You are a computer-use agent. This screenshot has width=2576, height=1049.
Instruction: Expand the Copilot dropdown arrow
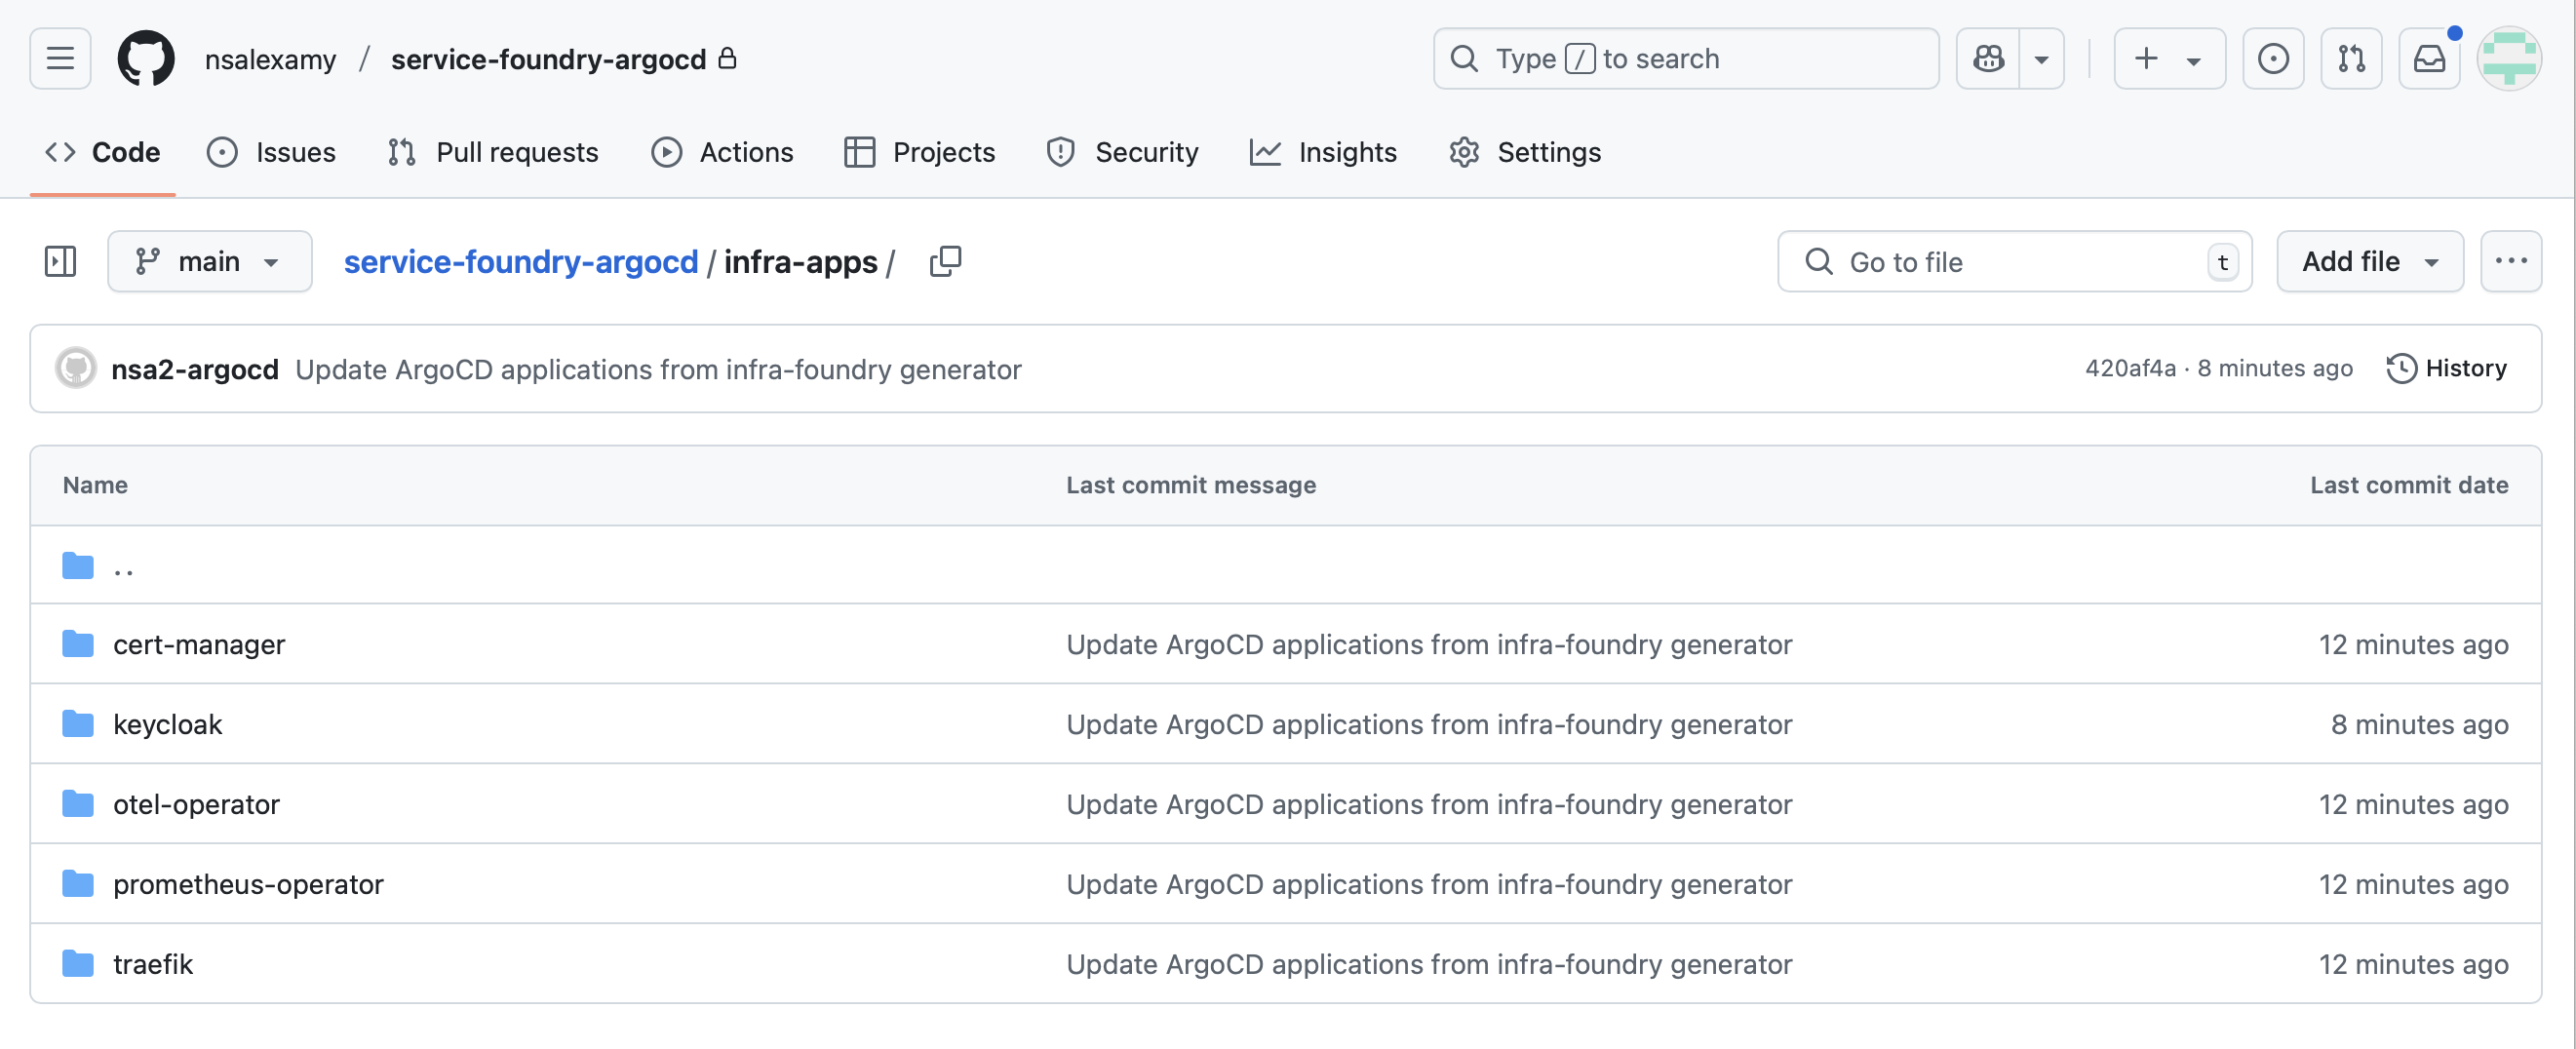[2042, 58]
